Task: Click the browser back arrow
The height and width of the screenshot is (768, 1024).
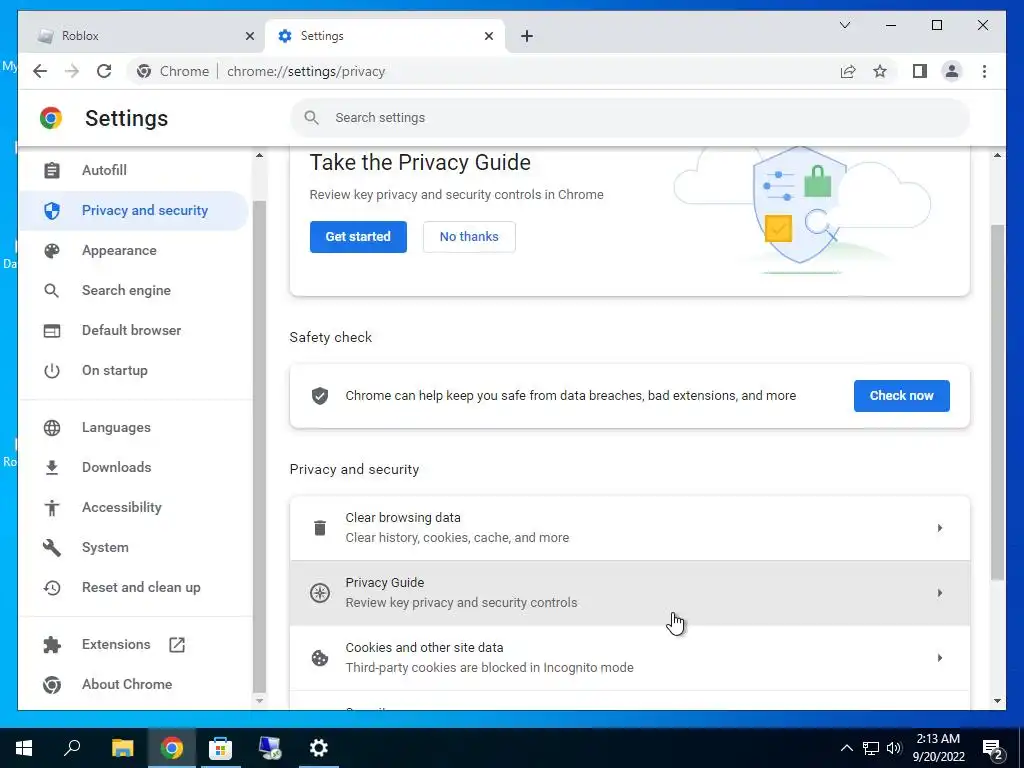Action: tap(40, 71)
